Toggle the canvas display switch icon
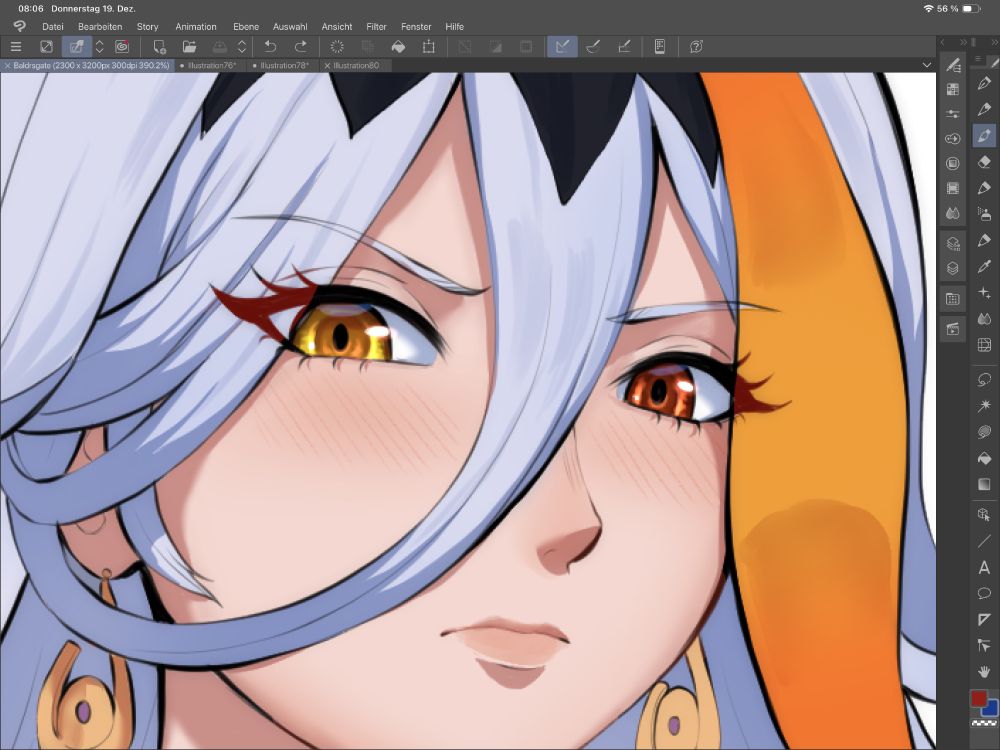Image resolution: width=1000 pixels, height=750 pixels. pyautogui.click(x=47, y=47)
